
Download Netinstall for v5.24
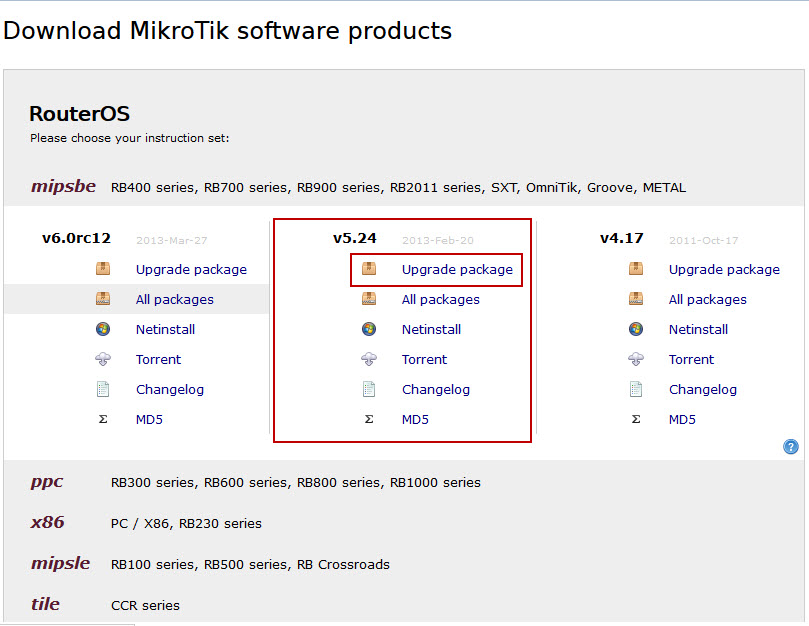431,329
